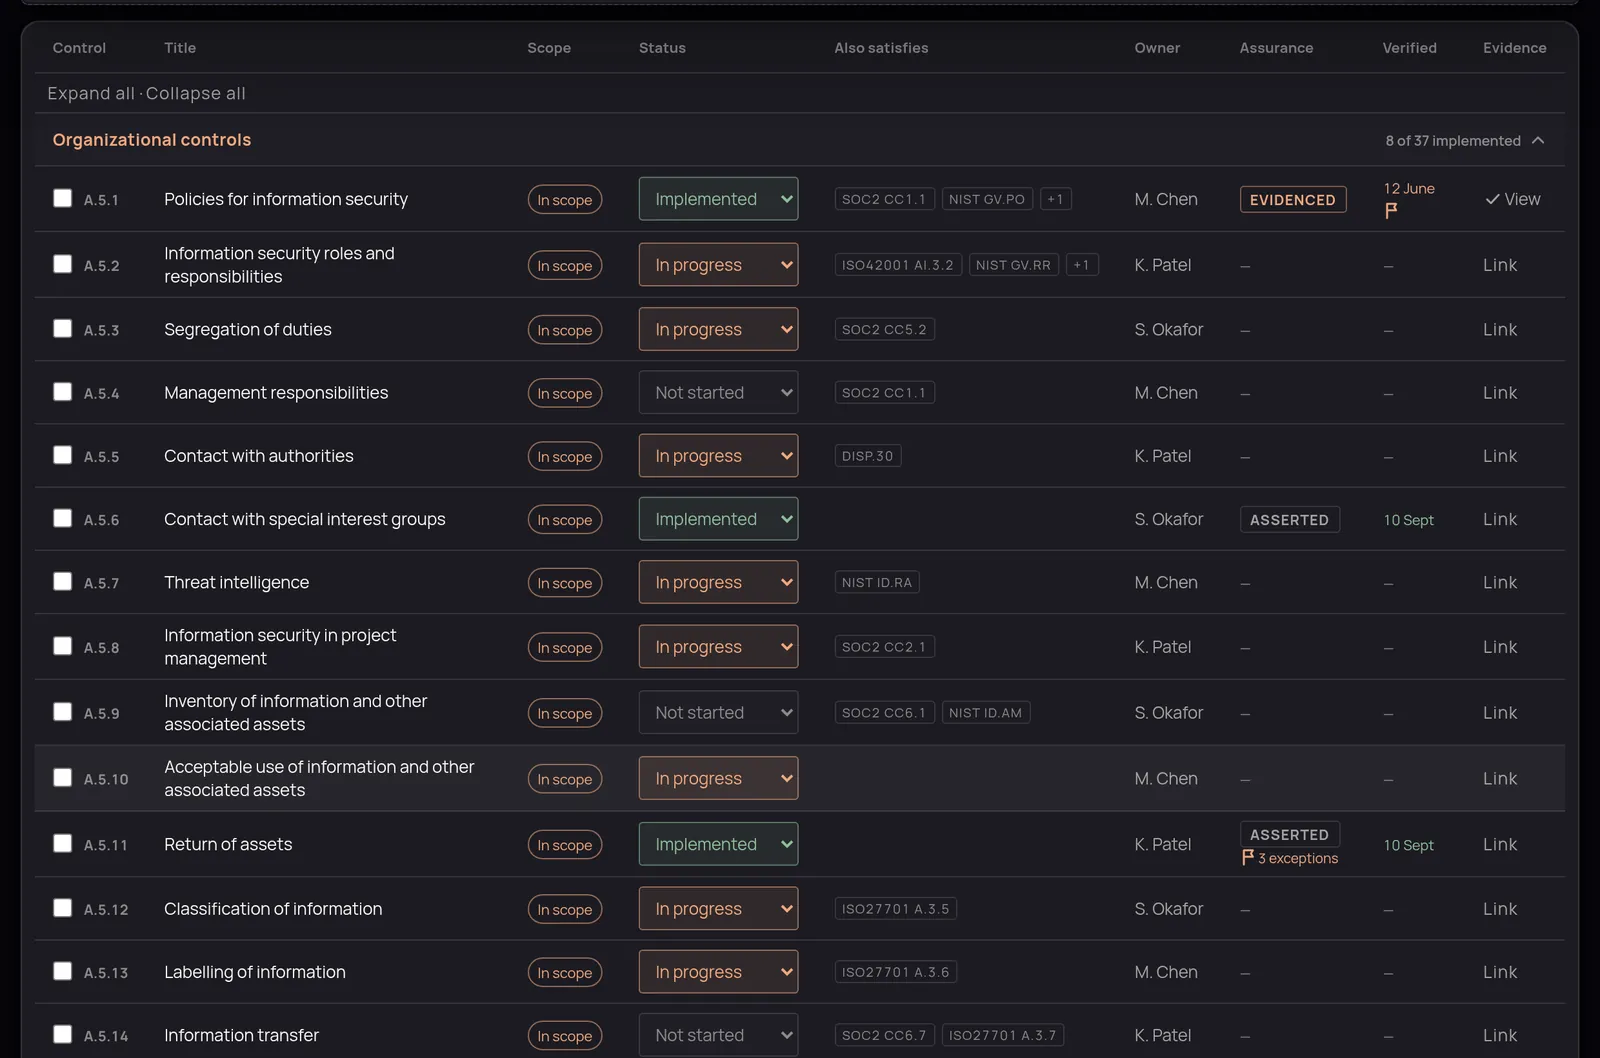
Task: Click the EVIDENCED assurance badge
Action: (x=1293, y=199)
